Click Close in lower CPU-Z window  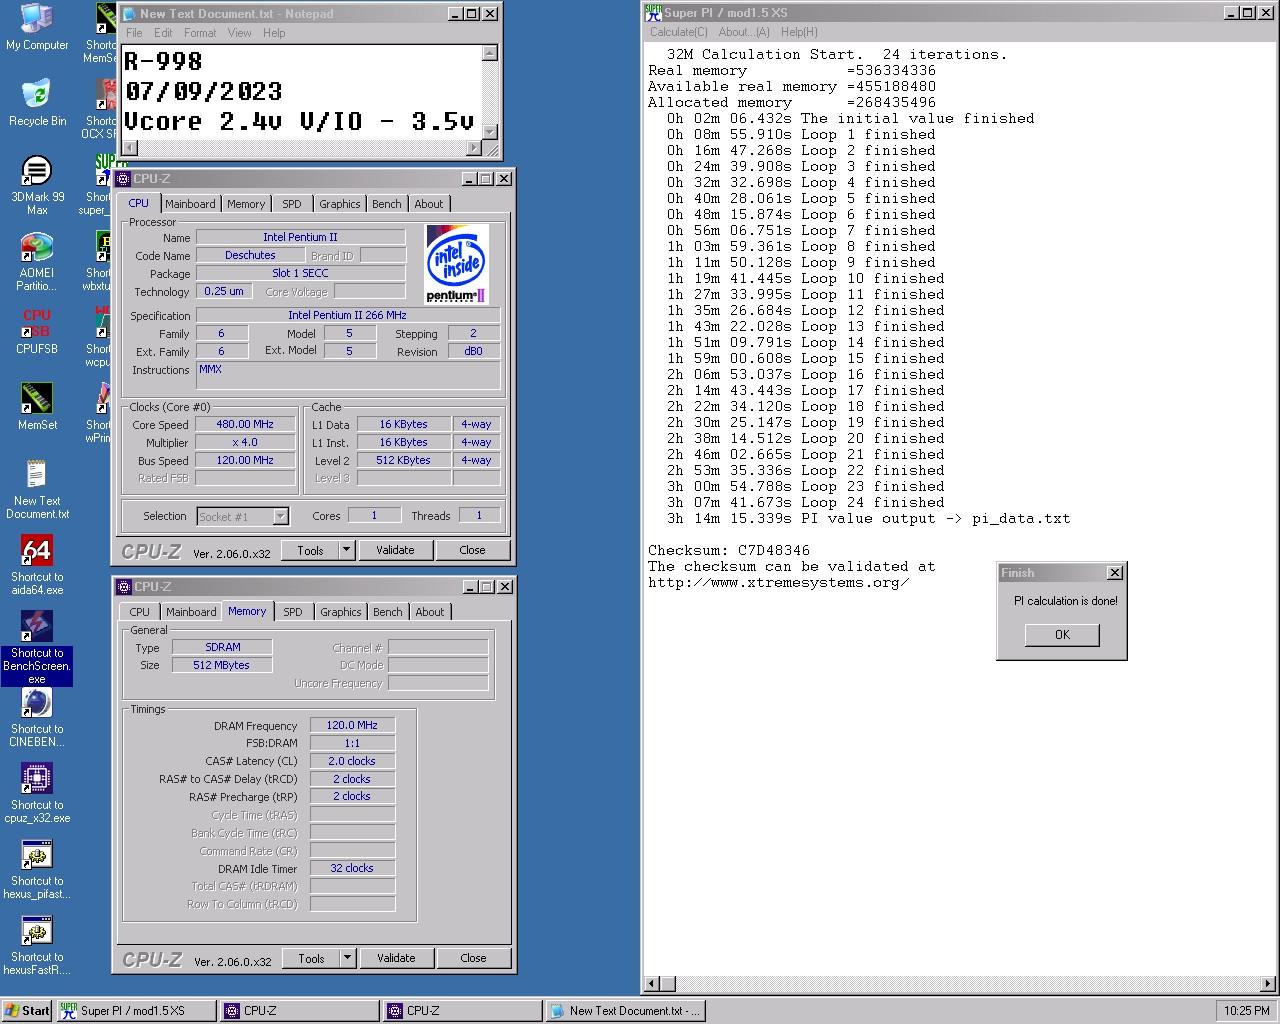coord(473,958)
